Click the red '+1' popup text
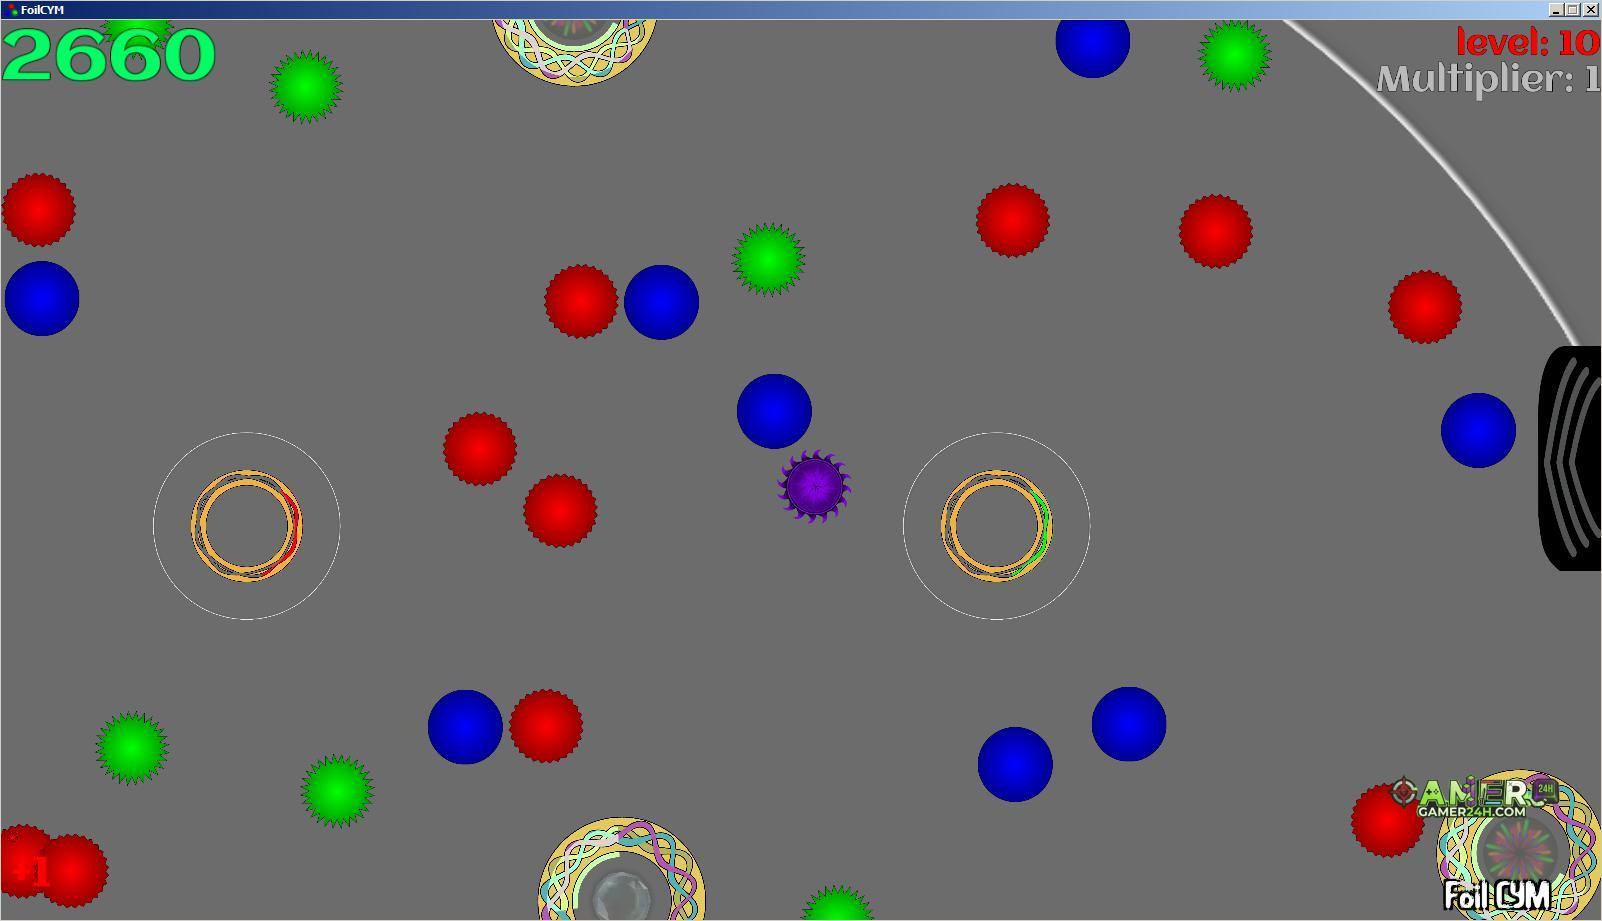 pyautogui.click(x=30, y=873)
